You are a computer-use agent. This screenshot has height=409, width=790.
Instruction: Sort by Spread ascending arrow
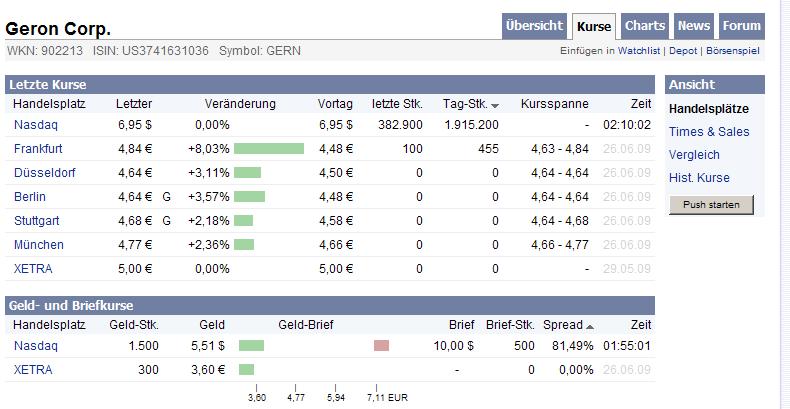pos(590,326)
